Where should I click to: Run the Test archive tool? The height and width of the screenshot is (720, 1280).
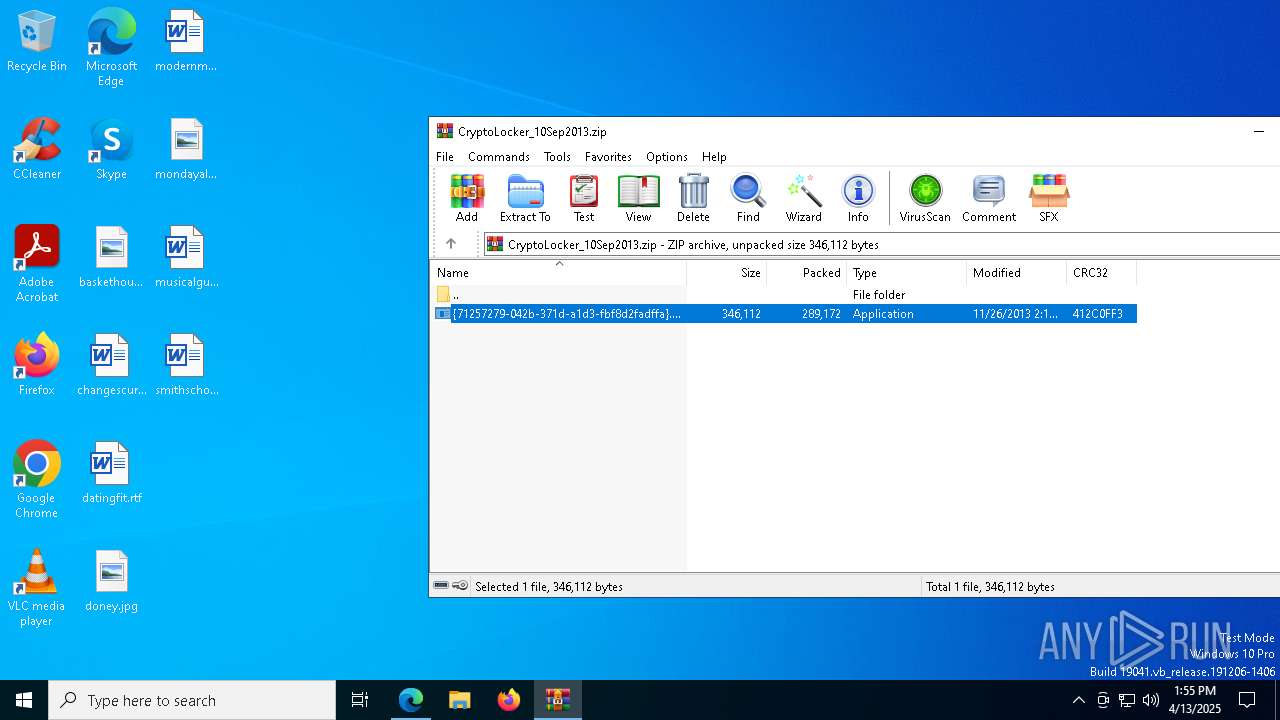tap(584, 198)
